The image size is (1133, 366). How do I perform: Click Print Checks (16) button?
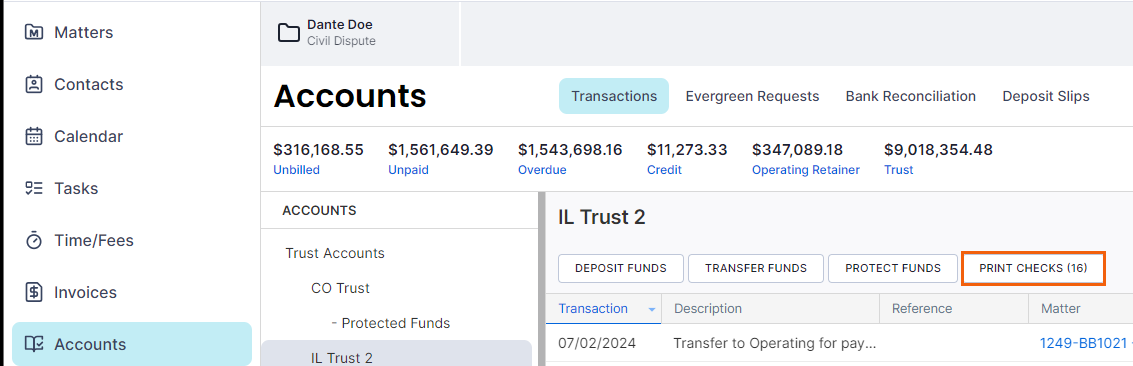click(1033, 268)
